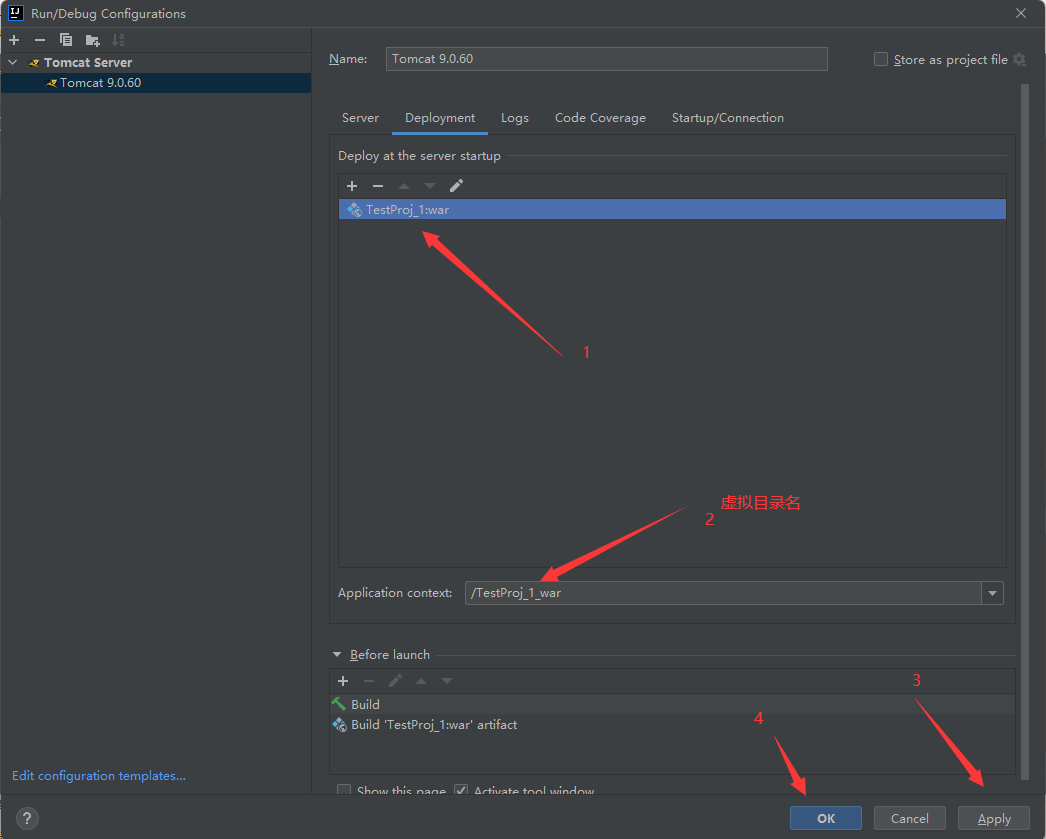Edit the selected deployment artifact
This screenshot has width=1046, height=839.
coord(456,186)
